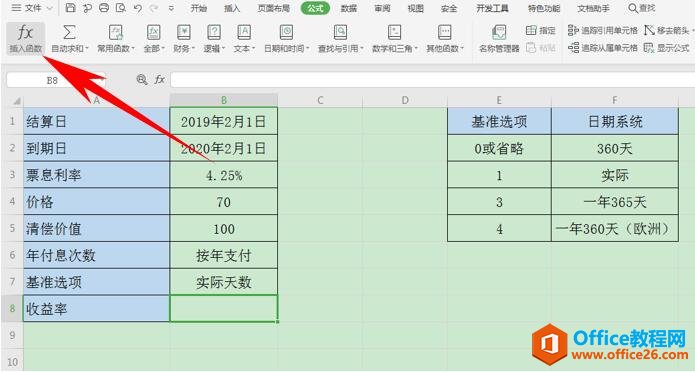Select cell containing 2019年2月1日
Image resolution: width=695 pixels, height=372 pixels.
224,121
